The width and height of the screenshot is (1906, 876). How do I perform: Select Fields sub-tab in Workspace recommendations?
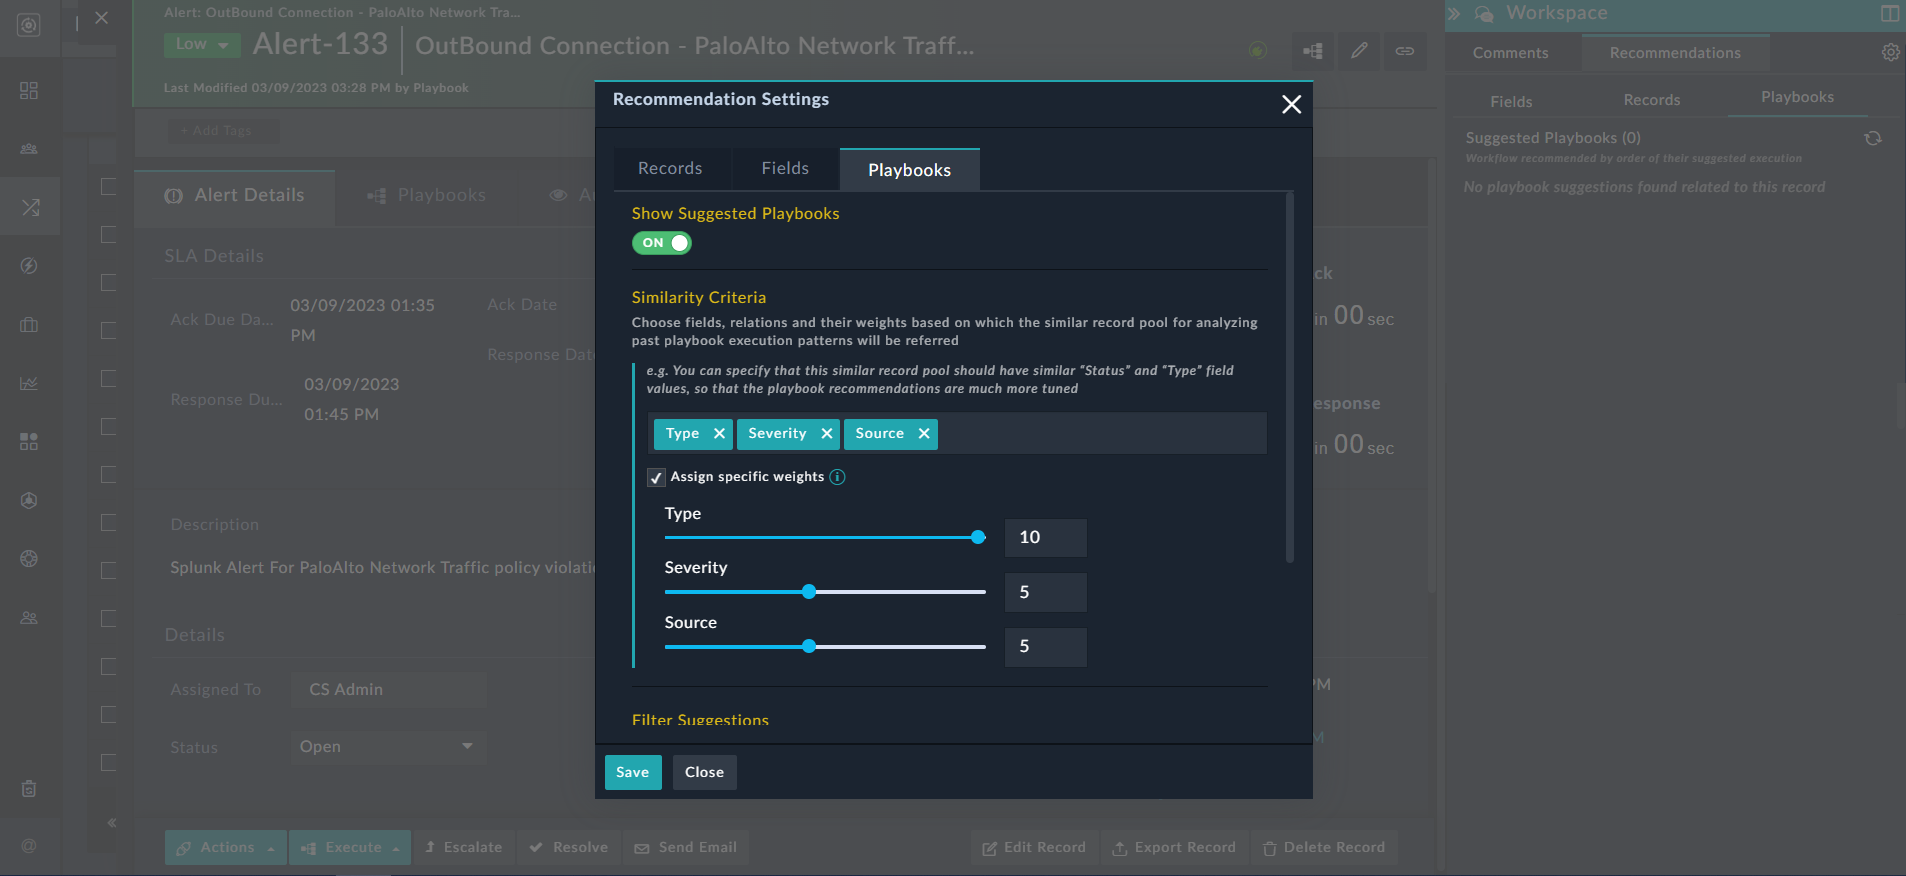pos(1511,101)
